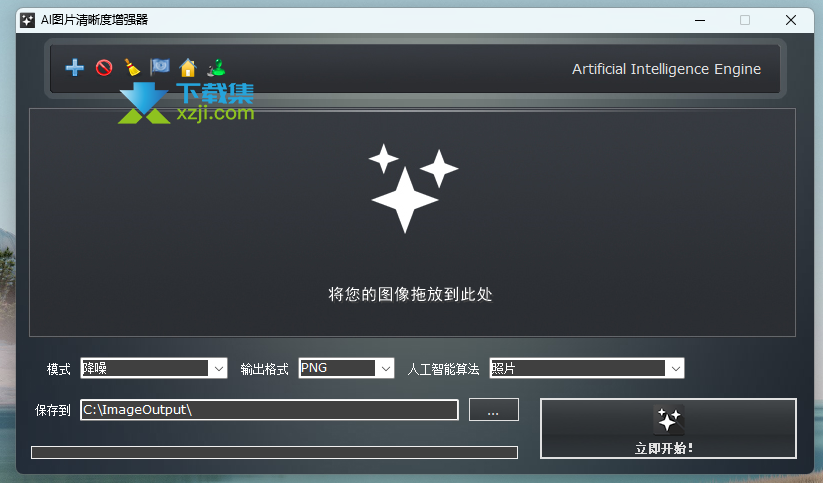This screenshot has height=483, width=823.
Task: Open the flag language icon
Action: coord(160,67)
